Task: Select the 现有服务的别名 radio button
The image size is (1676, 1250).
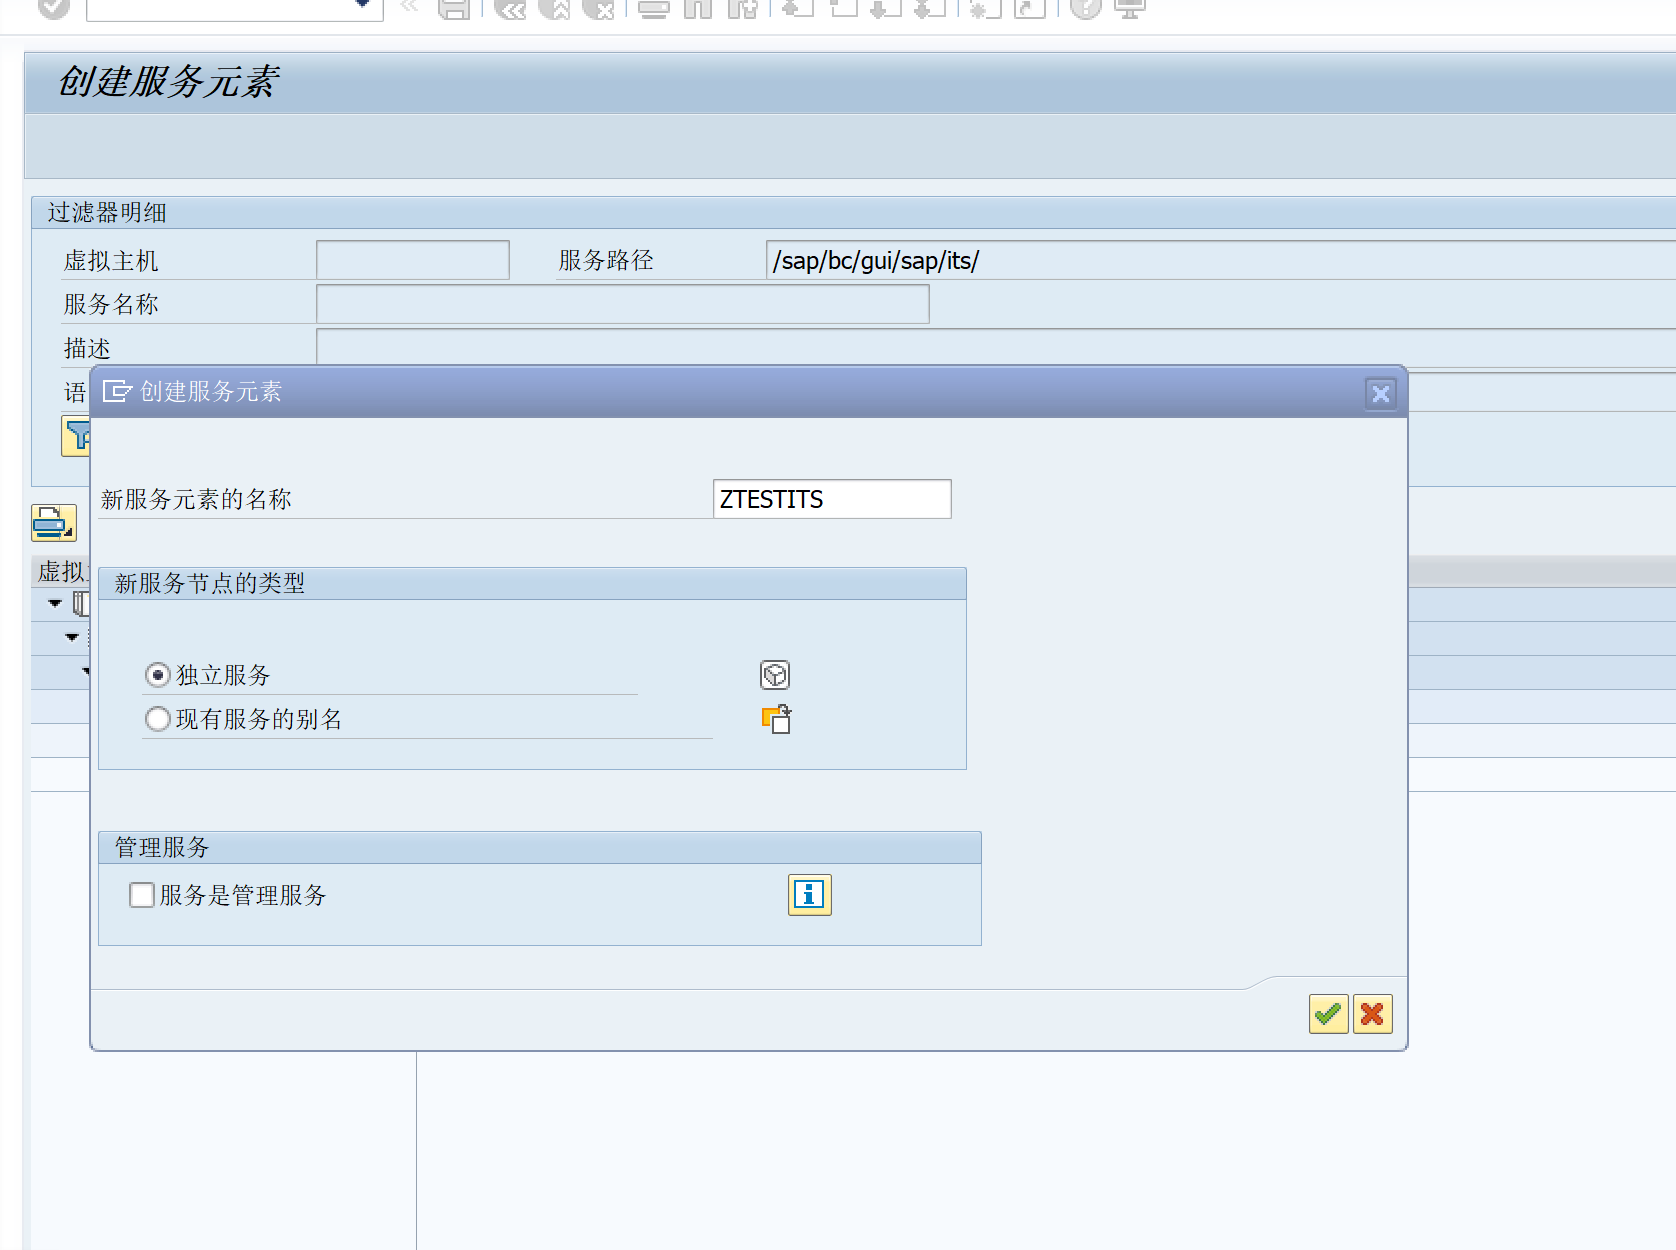Action: click(157, 719)
